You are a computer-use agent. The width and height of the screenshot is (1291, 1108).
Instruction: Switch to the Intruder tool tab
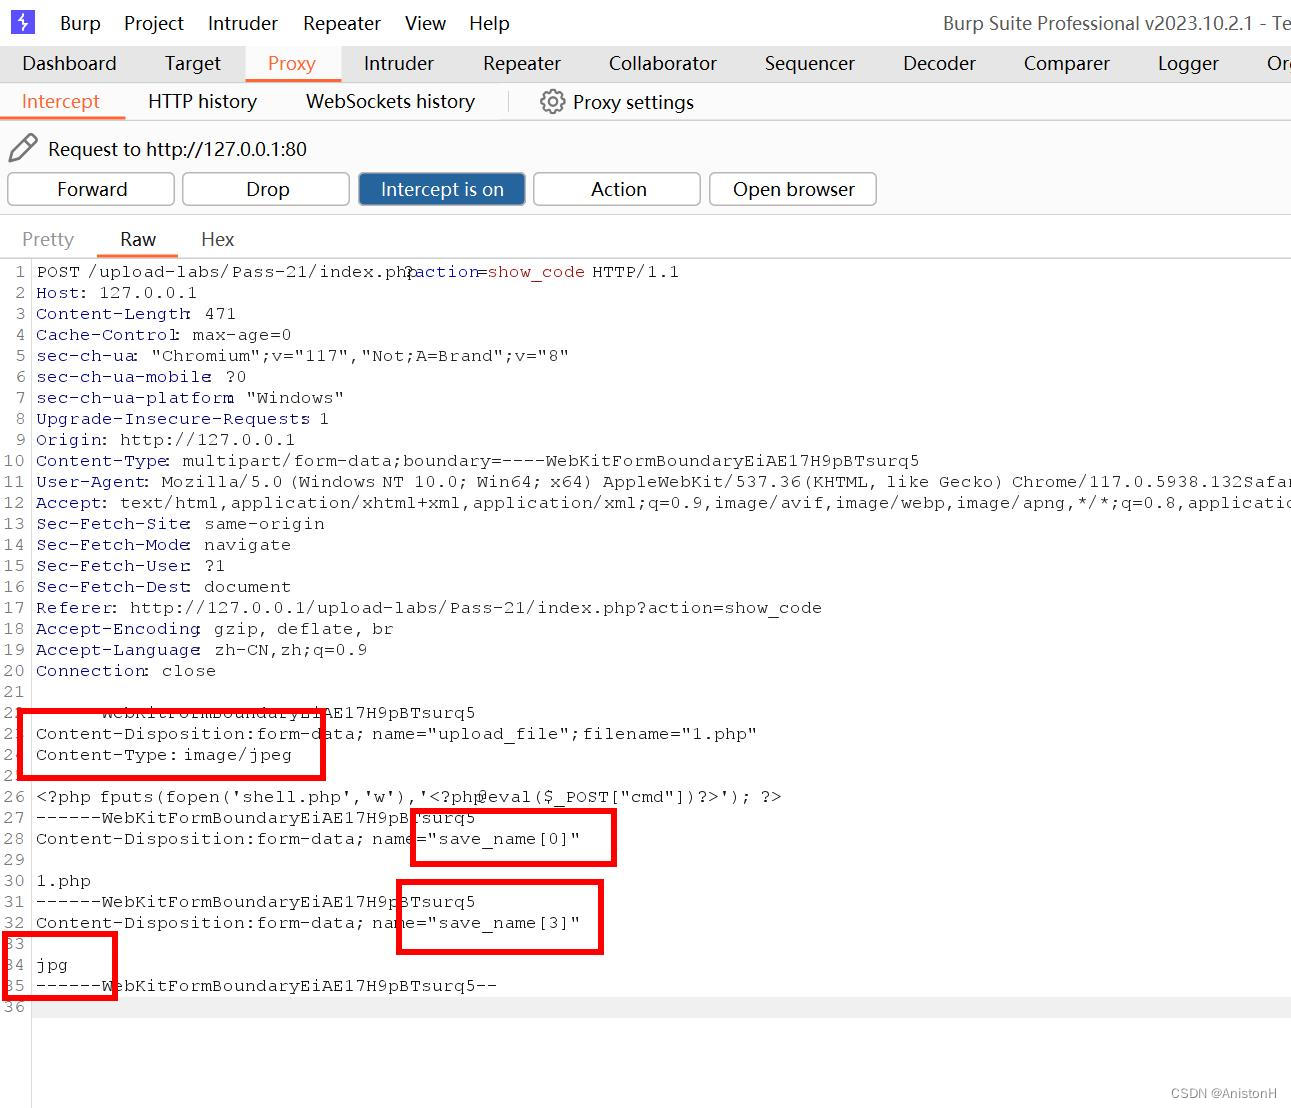tap(399, 63)
